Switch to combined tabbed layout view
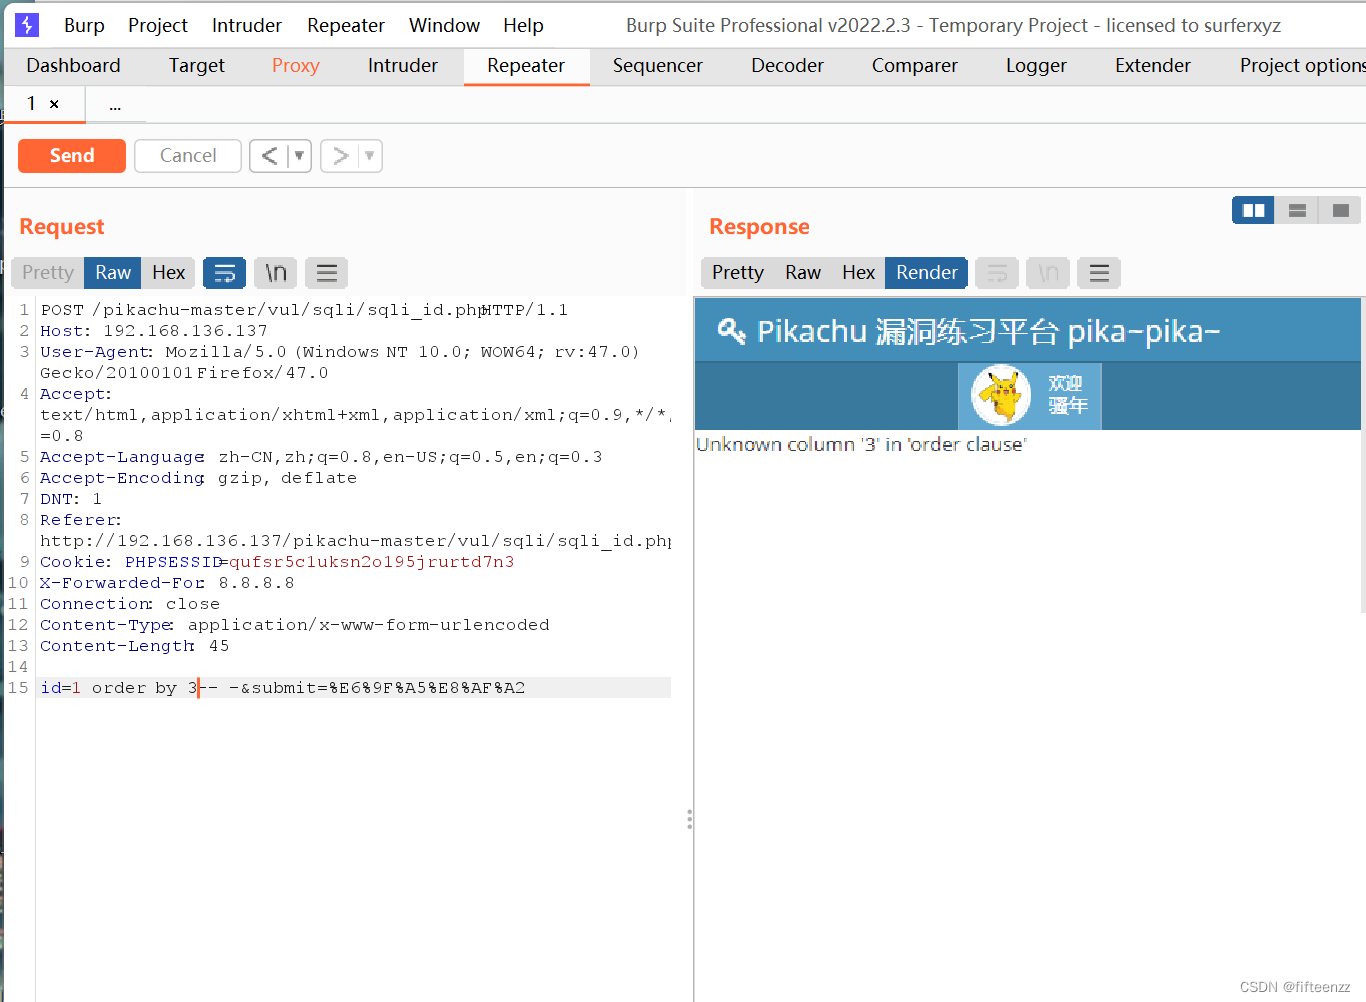Image resolution: width=1366 pixels, height=1002 pixels. [x=1341, y=210]
